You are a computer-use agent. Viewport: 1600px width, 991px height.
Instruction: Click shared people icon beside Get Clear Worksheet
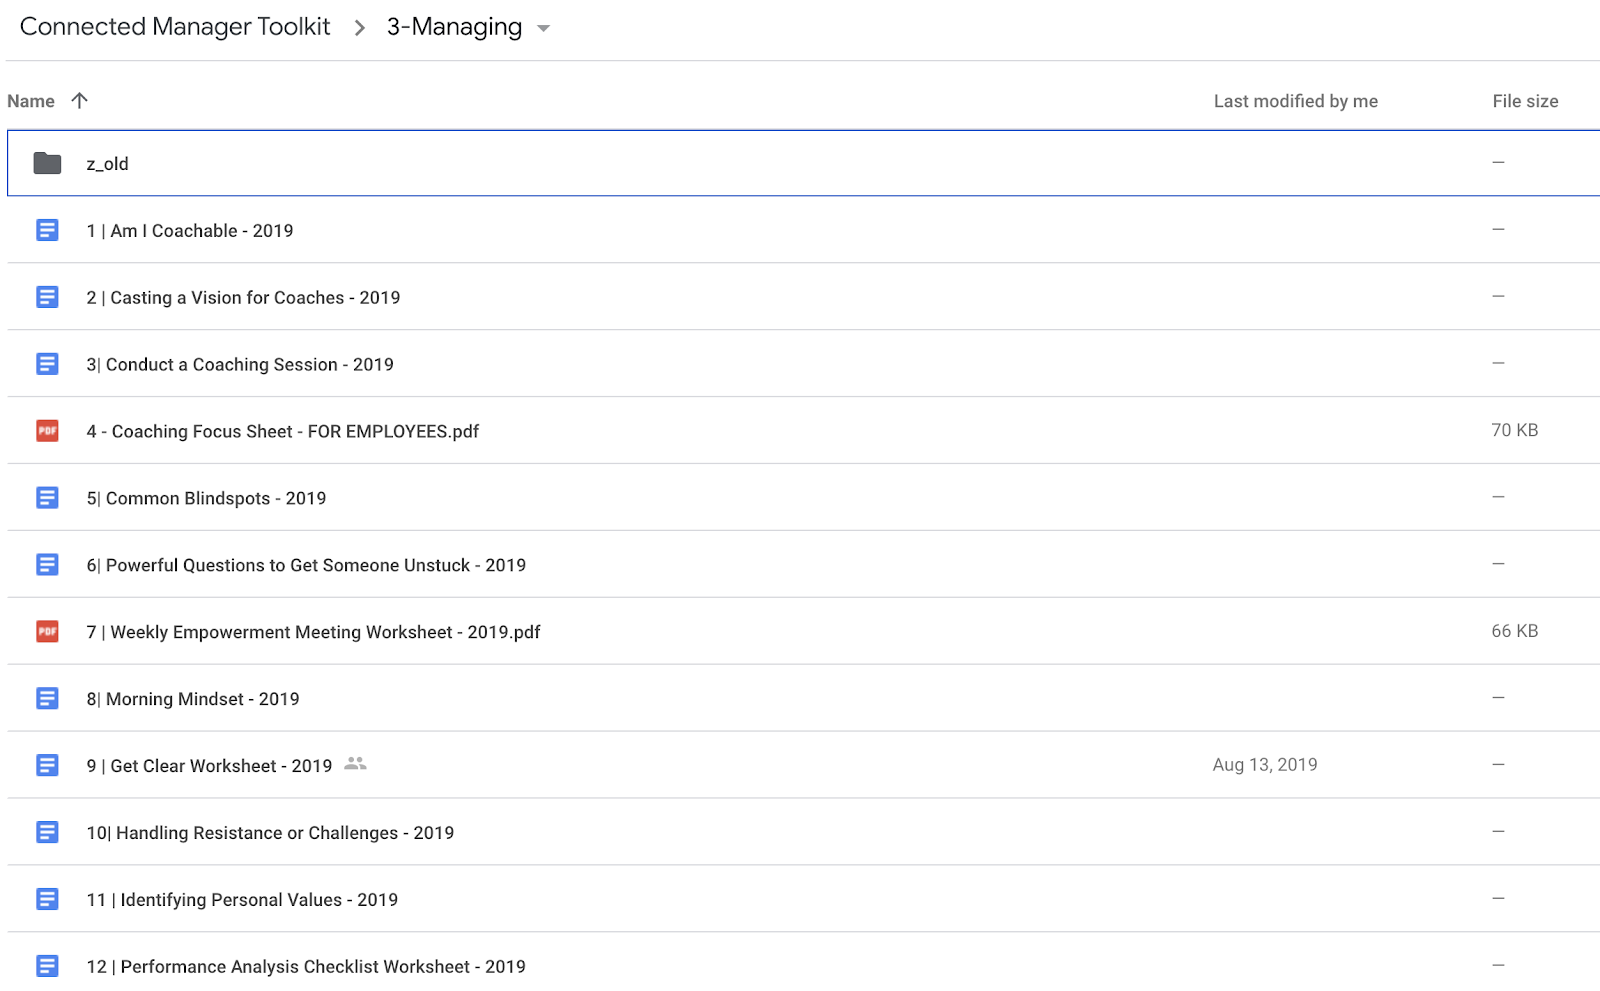tap(355, 764)
